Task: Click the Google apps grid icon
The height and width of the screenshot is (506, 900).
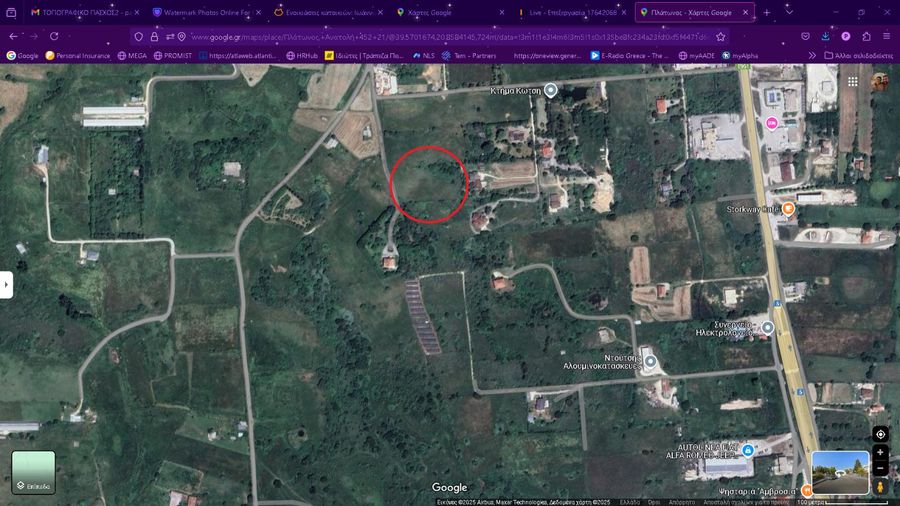Action: [x=852, y=82]
